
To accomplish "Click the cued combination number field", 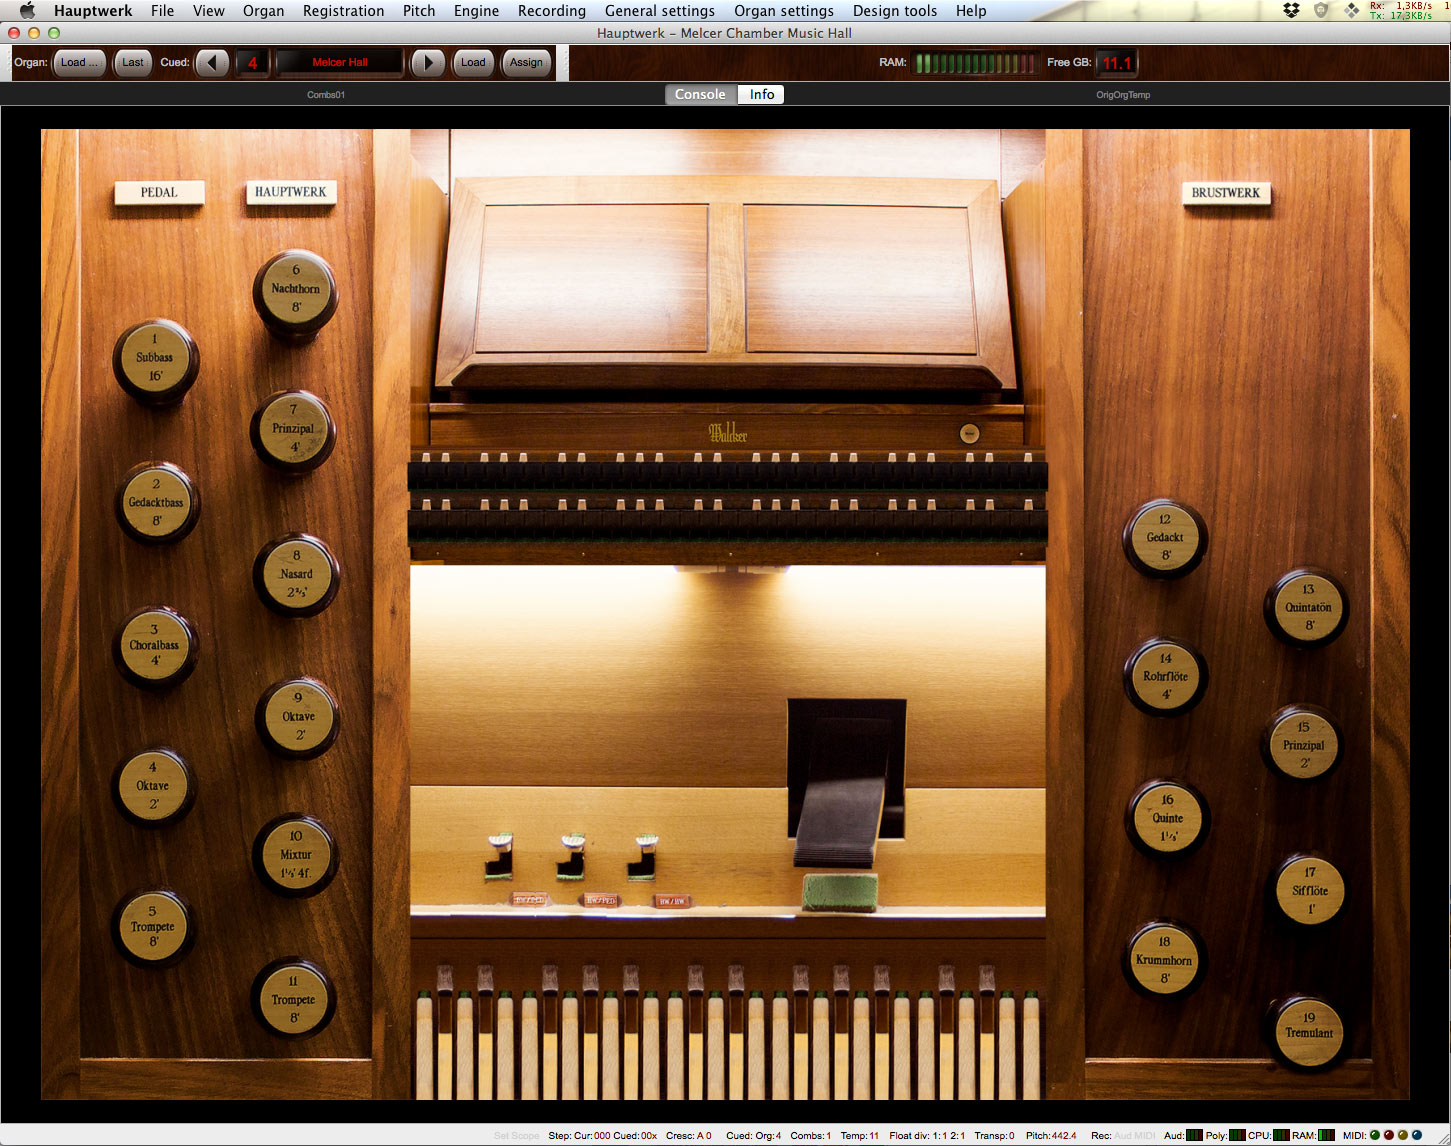I will (252, 62).
